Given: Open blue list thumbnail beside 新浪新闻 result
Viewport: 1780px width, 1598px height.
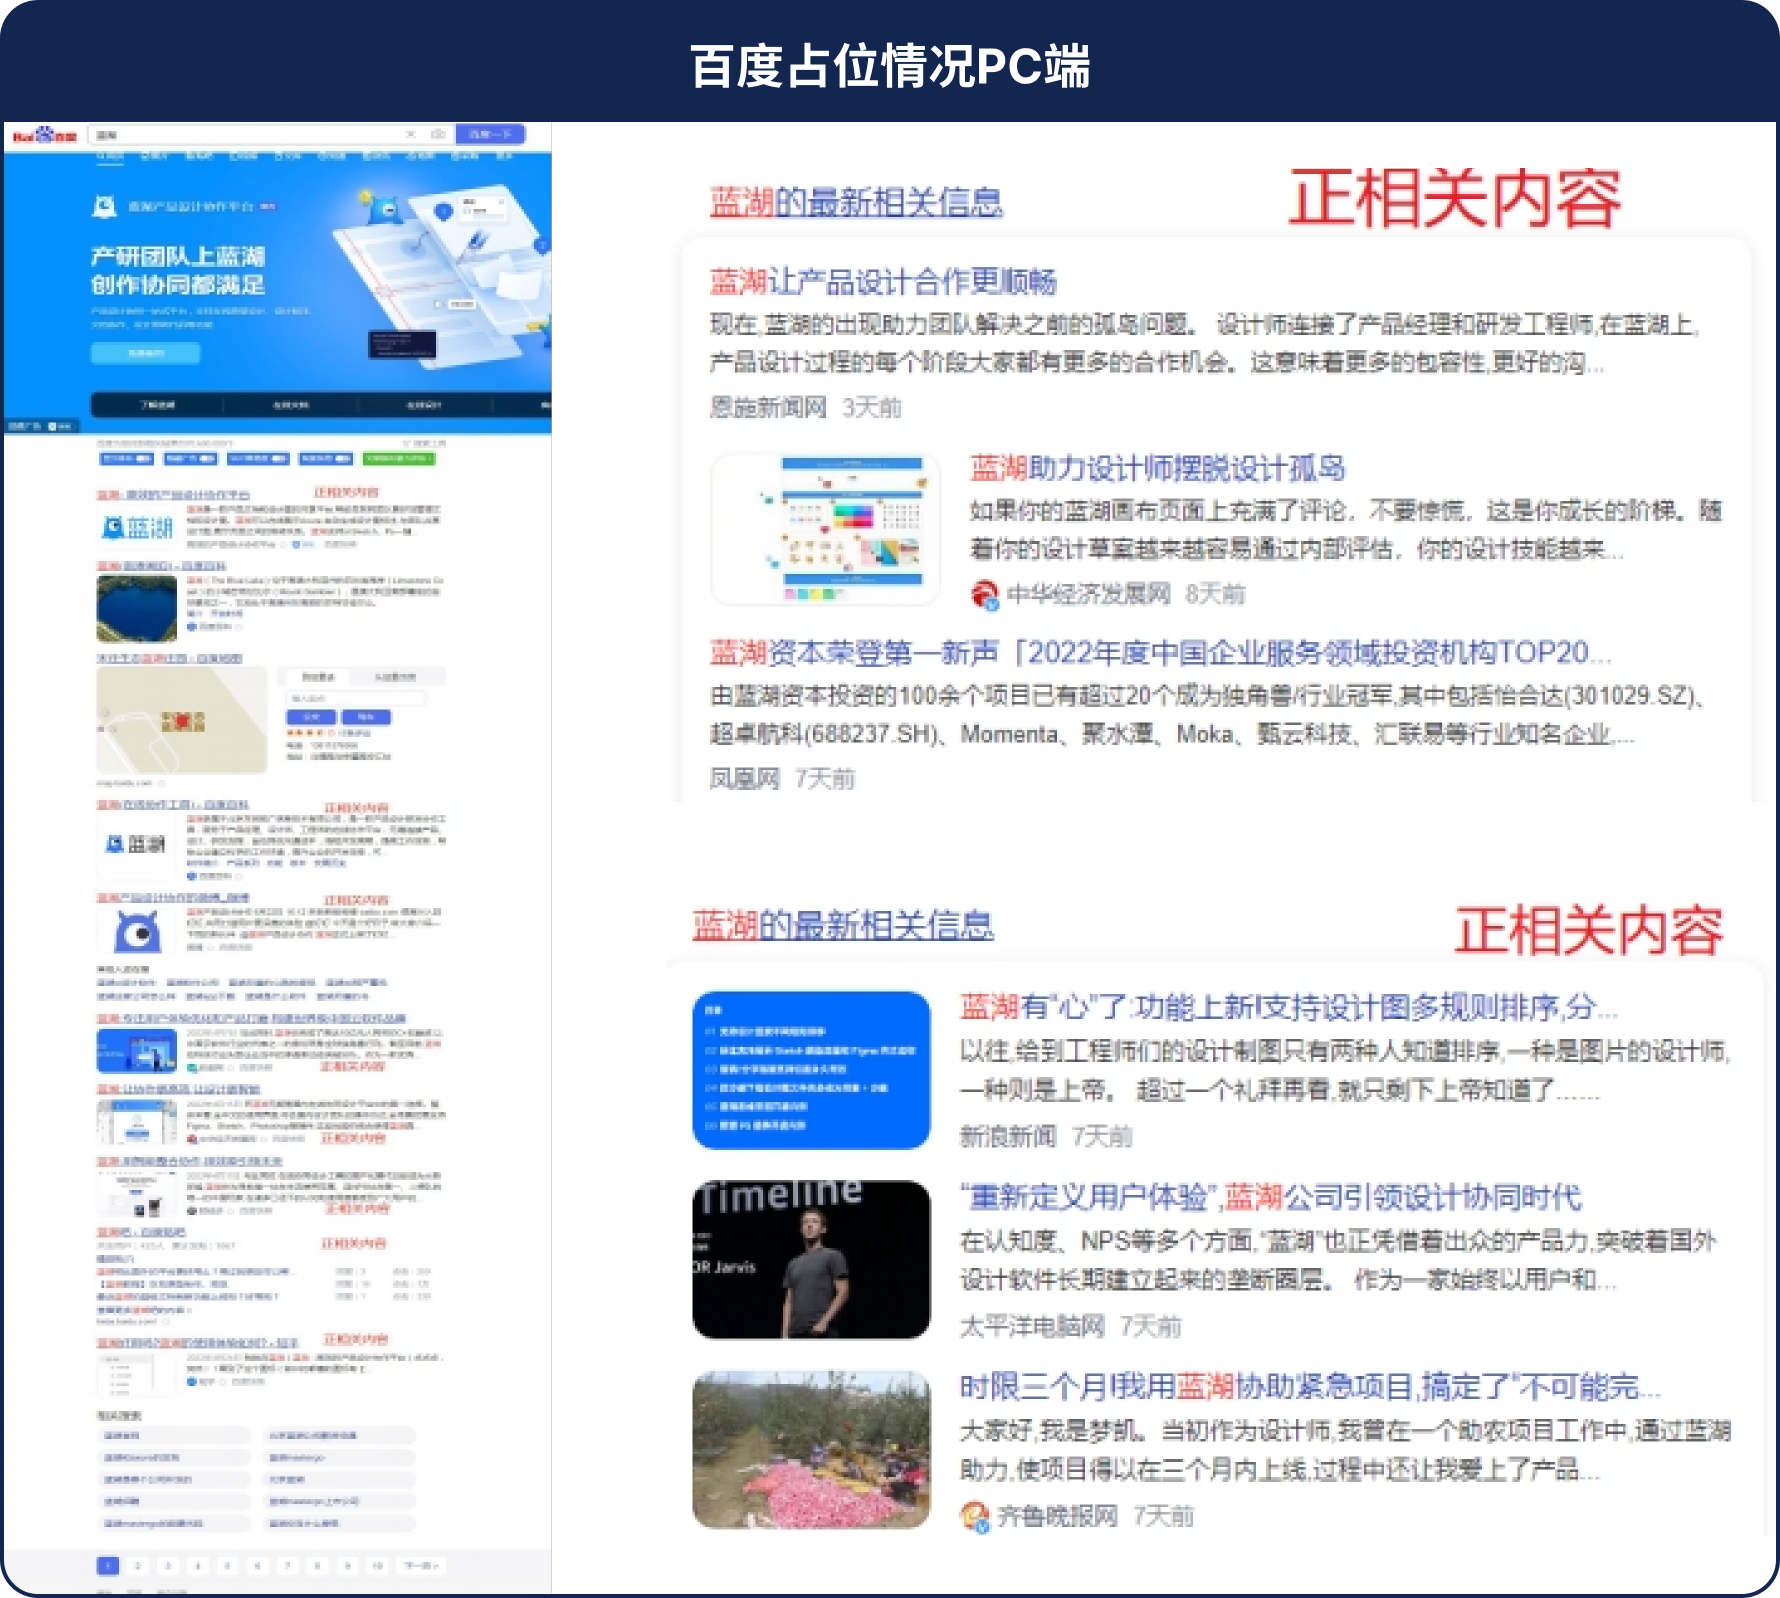Looking at the screenshot, I should click(x=811, y=1070).
